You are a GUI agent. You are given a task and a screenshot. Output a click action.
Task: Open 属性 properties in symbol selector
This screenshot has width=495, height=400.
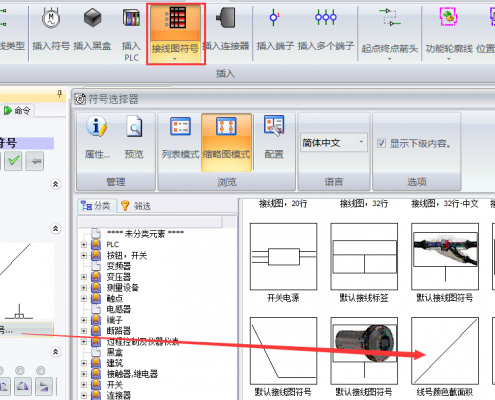click(97, 126)
